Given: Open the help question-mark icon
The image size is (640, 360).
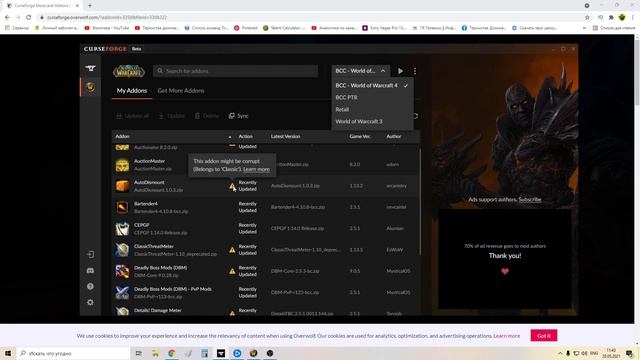Looking at the screenshot, I should pyautogui.click(x=91, y=287).
